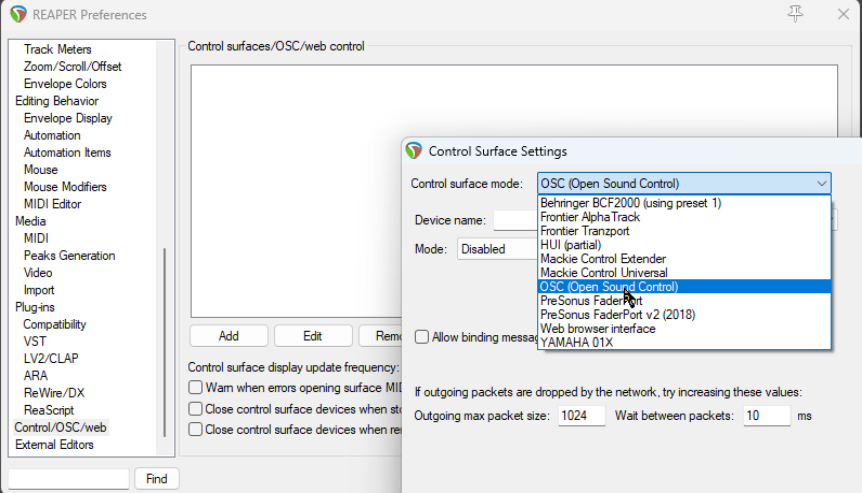
Task: Select Mouse Modifiers in preferences tree
Action: [x=65, y=187]
